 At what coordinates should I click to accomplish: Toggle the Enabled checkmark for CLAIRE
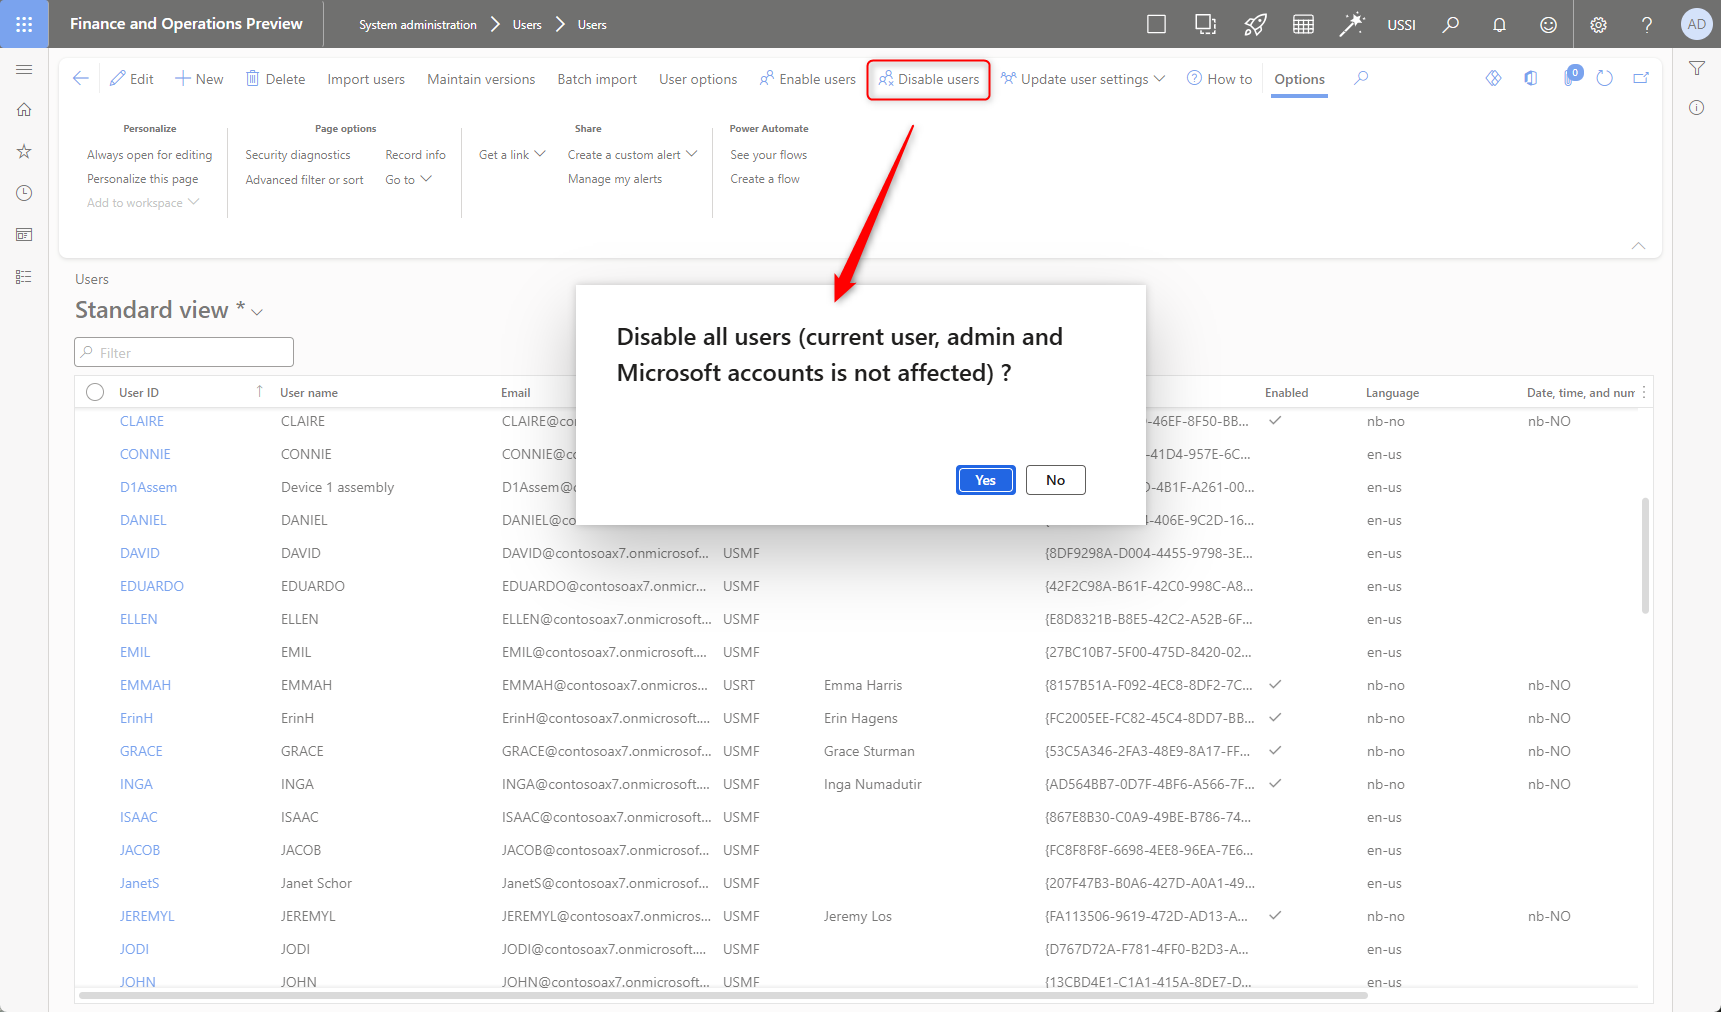click(1275, 421)
